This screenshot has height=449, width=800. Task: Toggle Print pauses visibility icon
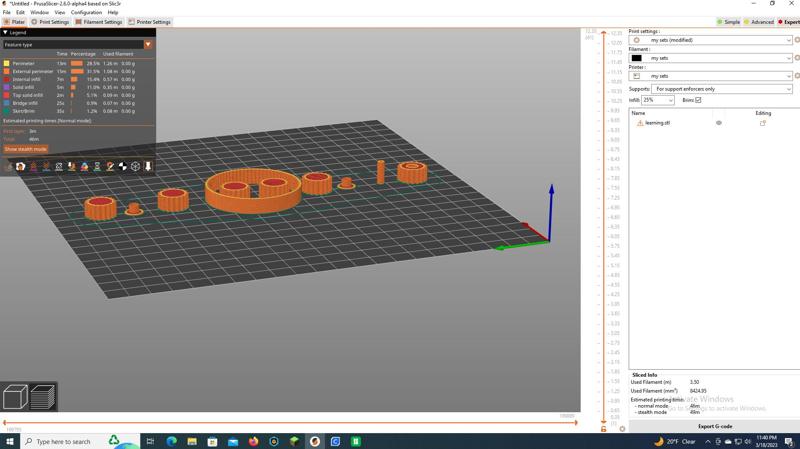coord(97,166)
